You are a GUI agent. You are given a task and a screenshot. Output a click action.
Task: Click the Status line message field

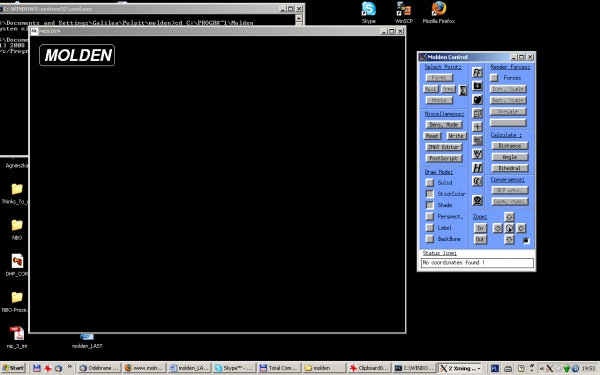(477, 263)
